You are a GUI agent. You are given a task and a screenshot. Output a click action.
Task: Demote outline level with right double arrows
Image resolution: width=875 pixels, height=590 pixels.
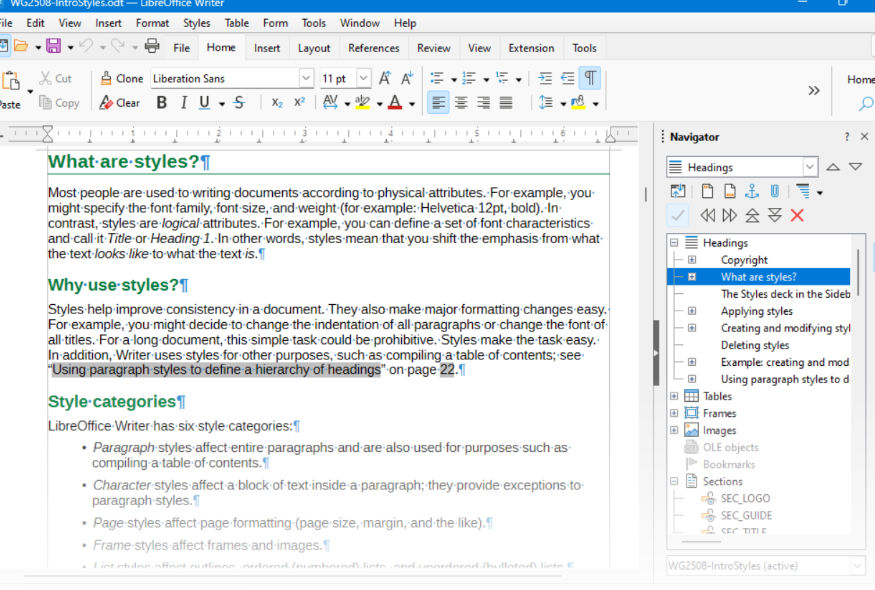pos(729,215)
